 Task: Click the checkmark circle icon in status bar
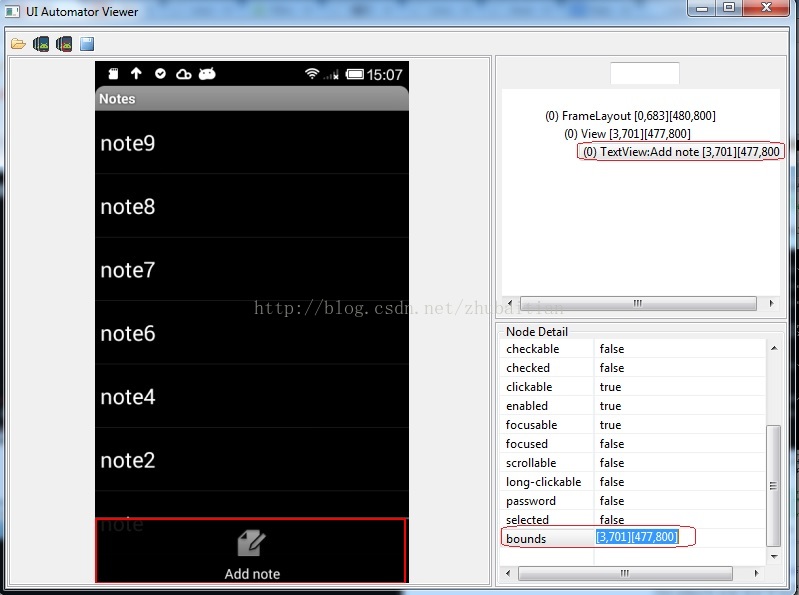(160, 74)
